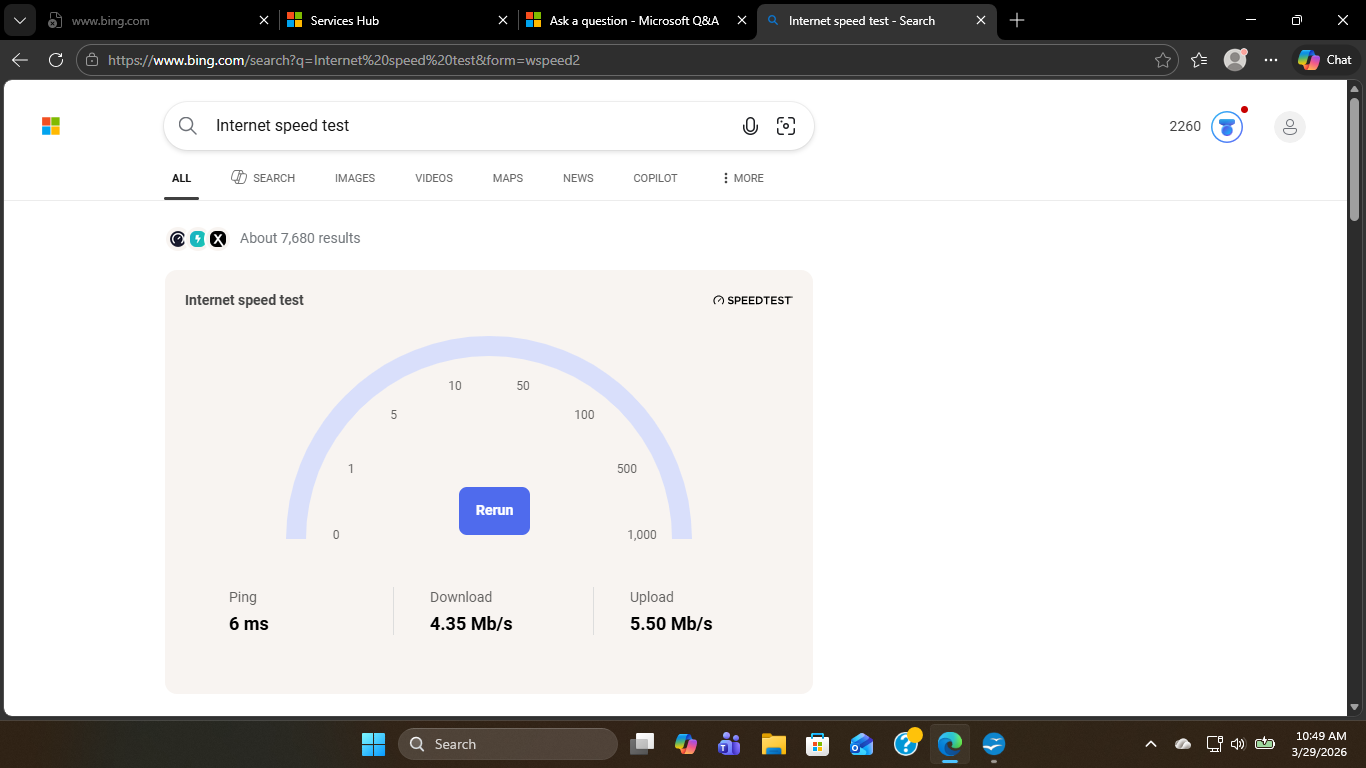Image resolution: width=1366 pixels, height=768 pixels.
Task: Refresh the current page
Action: [56, 60]
